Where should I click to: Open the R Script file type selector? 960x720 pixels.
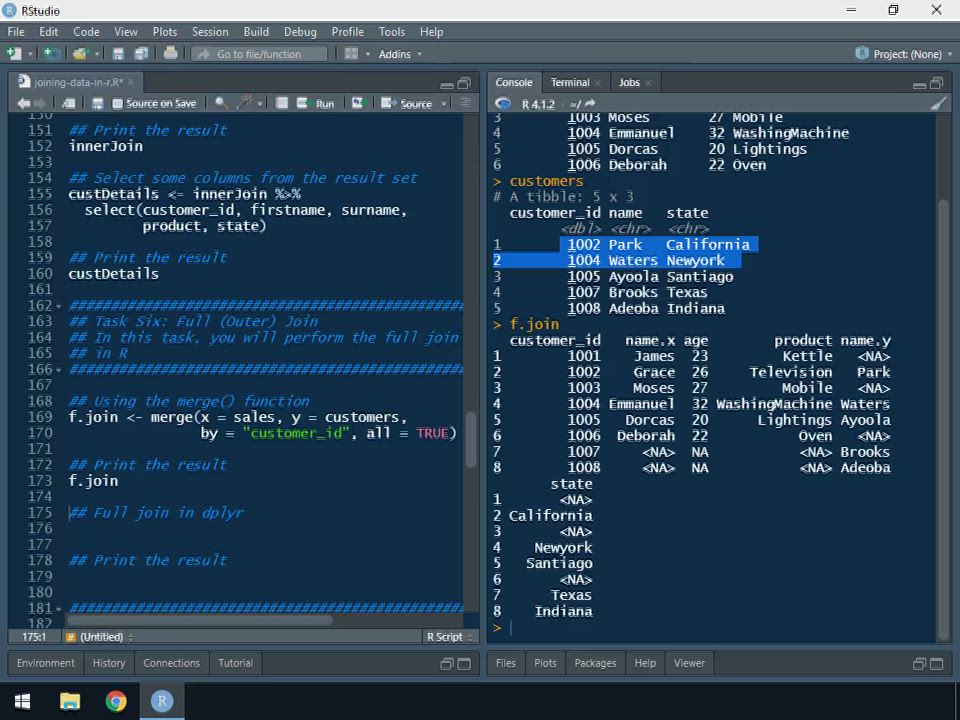pos(447,637)
